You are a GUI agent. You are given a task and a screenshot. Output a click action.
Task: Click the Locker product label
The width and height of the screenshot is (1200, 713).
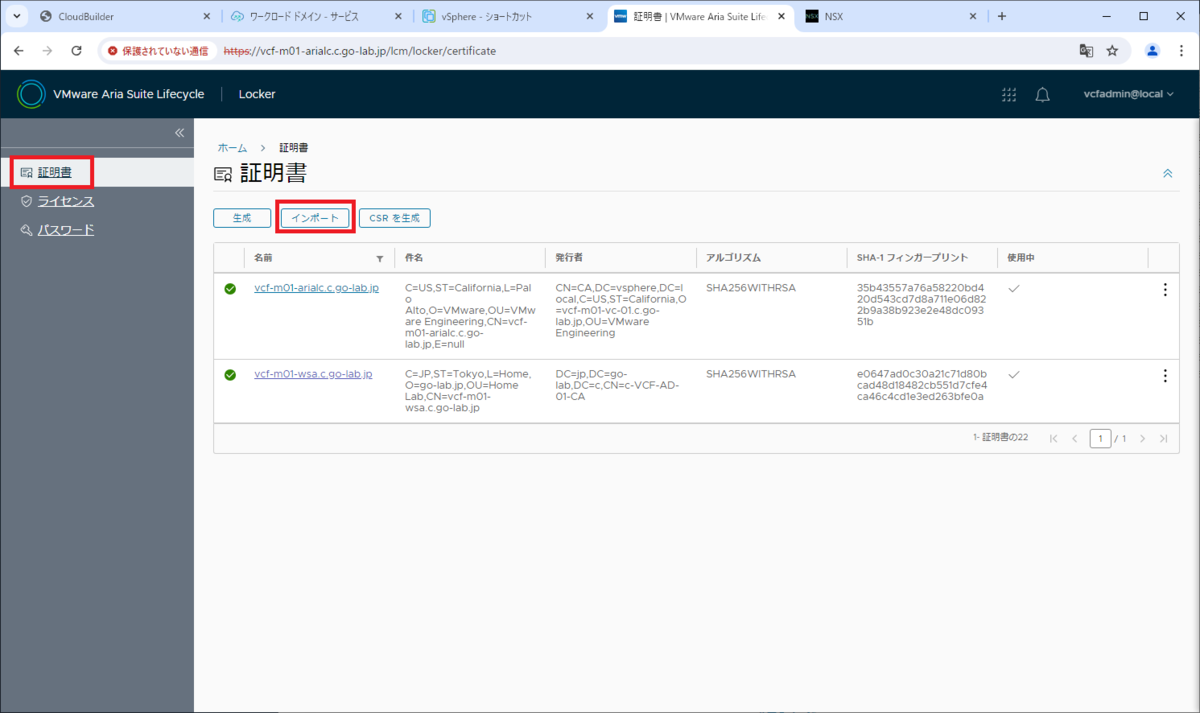point(257,94)
